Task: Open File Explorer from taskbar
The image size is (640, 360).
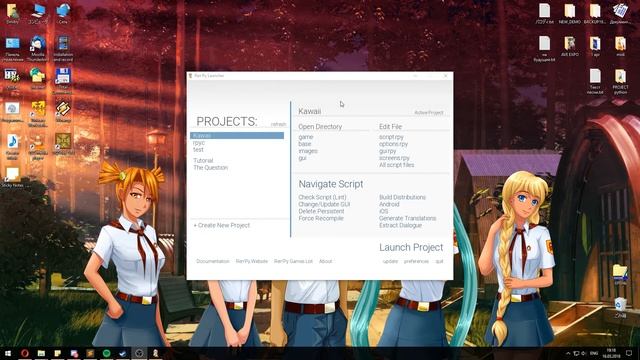Action: coord(41,353)
